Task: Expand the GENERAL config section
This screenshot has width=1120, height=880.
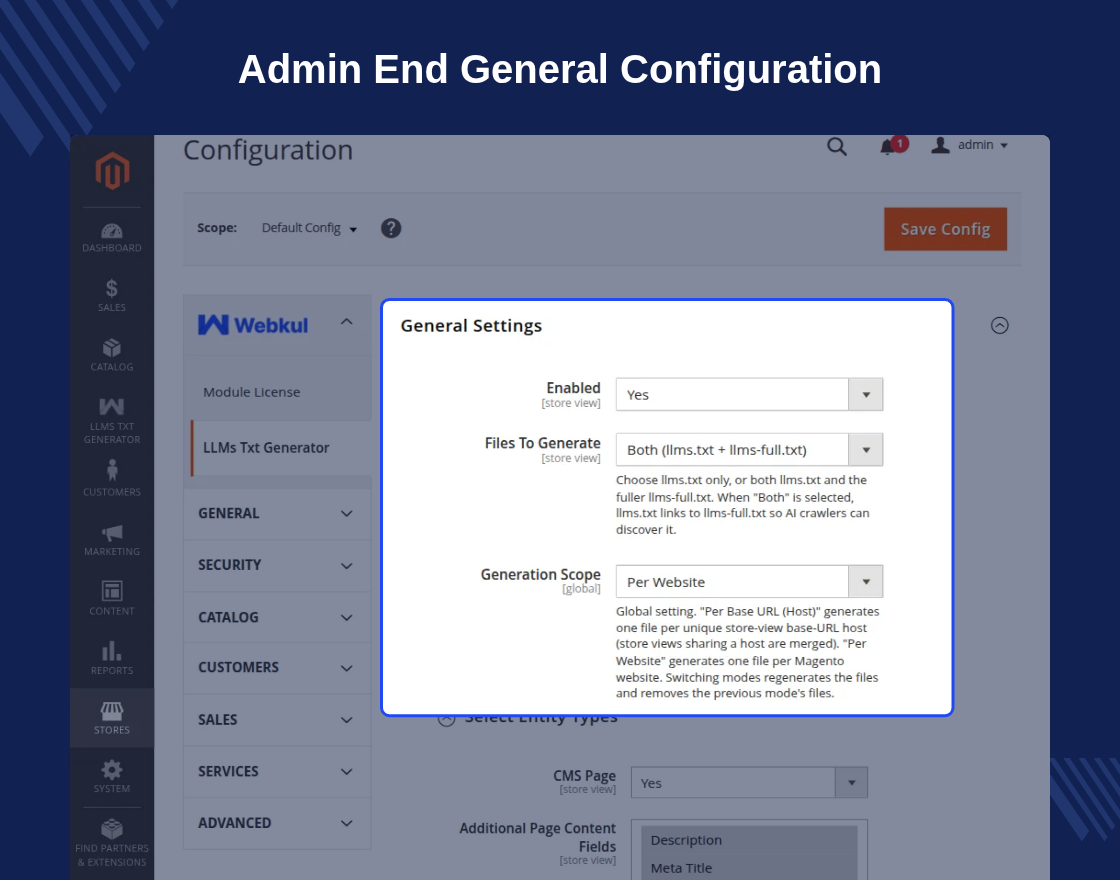Action: (276, 514)
